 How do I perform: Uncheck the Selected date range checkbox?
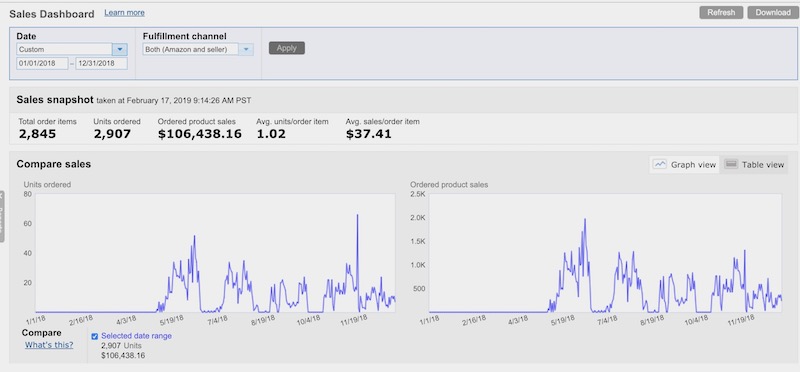[94, 336]
